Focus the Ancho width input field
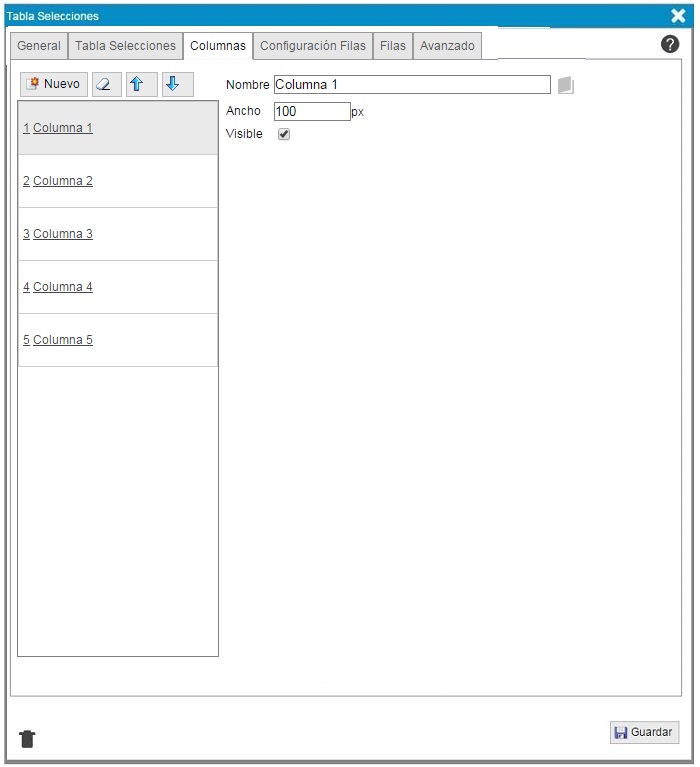The image size is (700, 767). pos(311,111)
